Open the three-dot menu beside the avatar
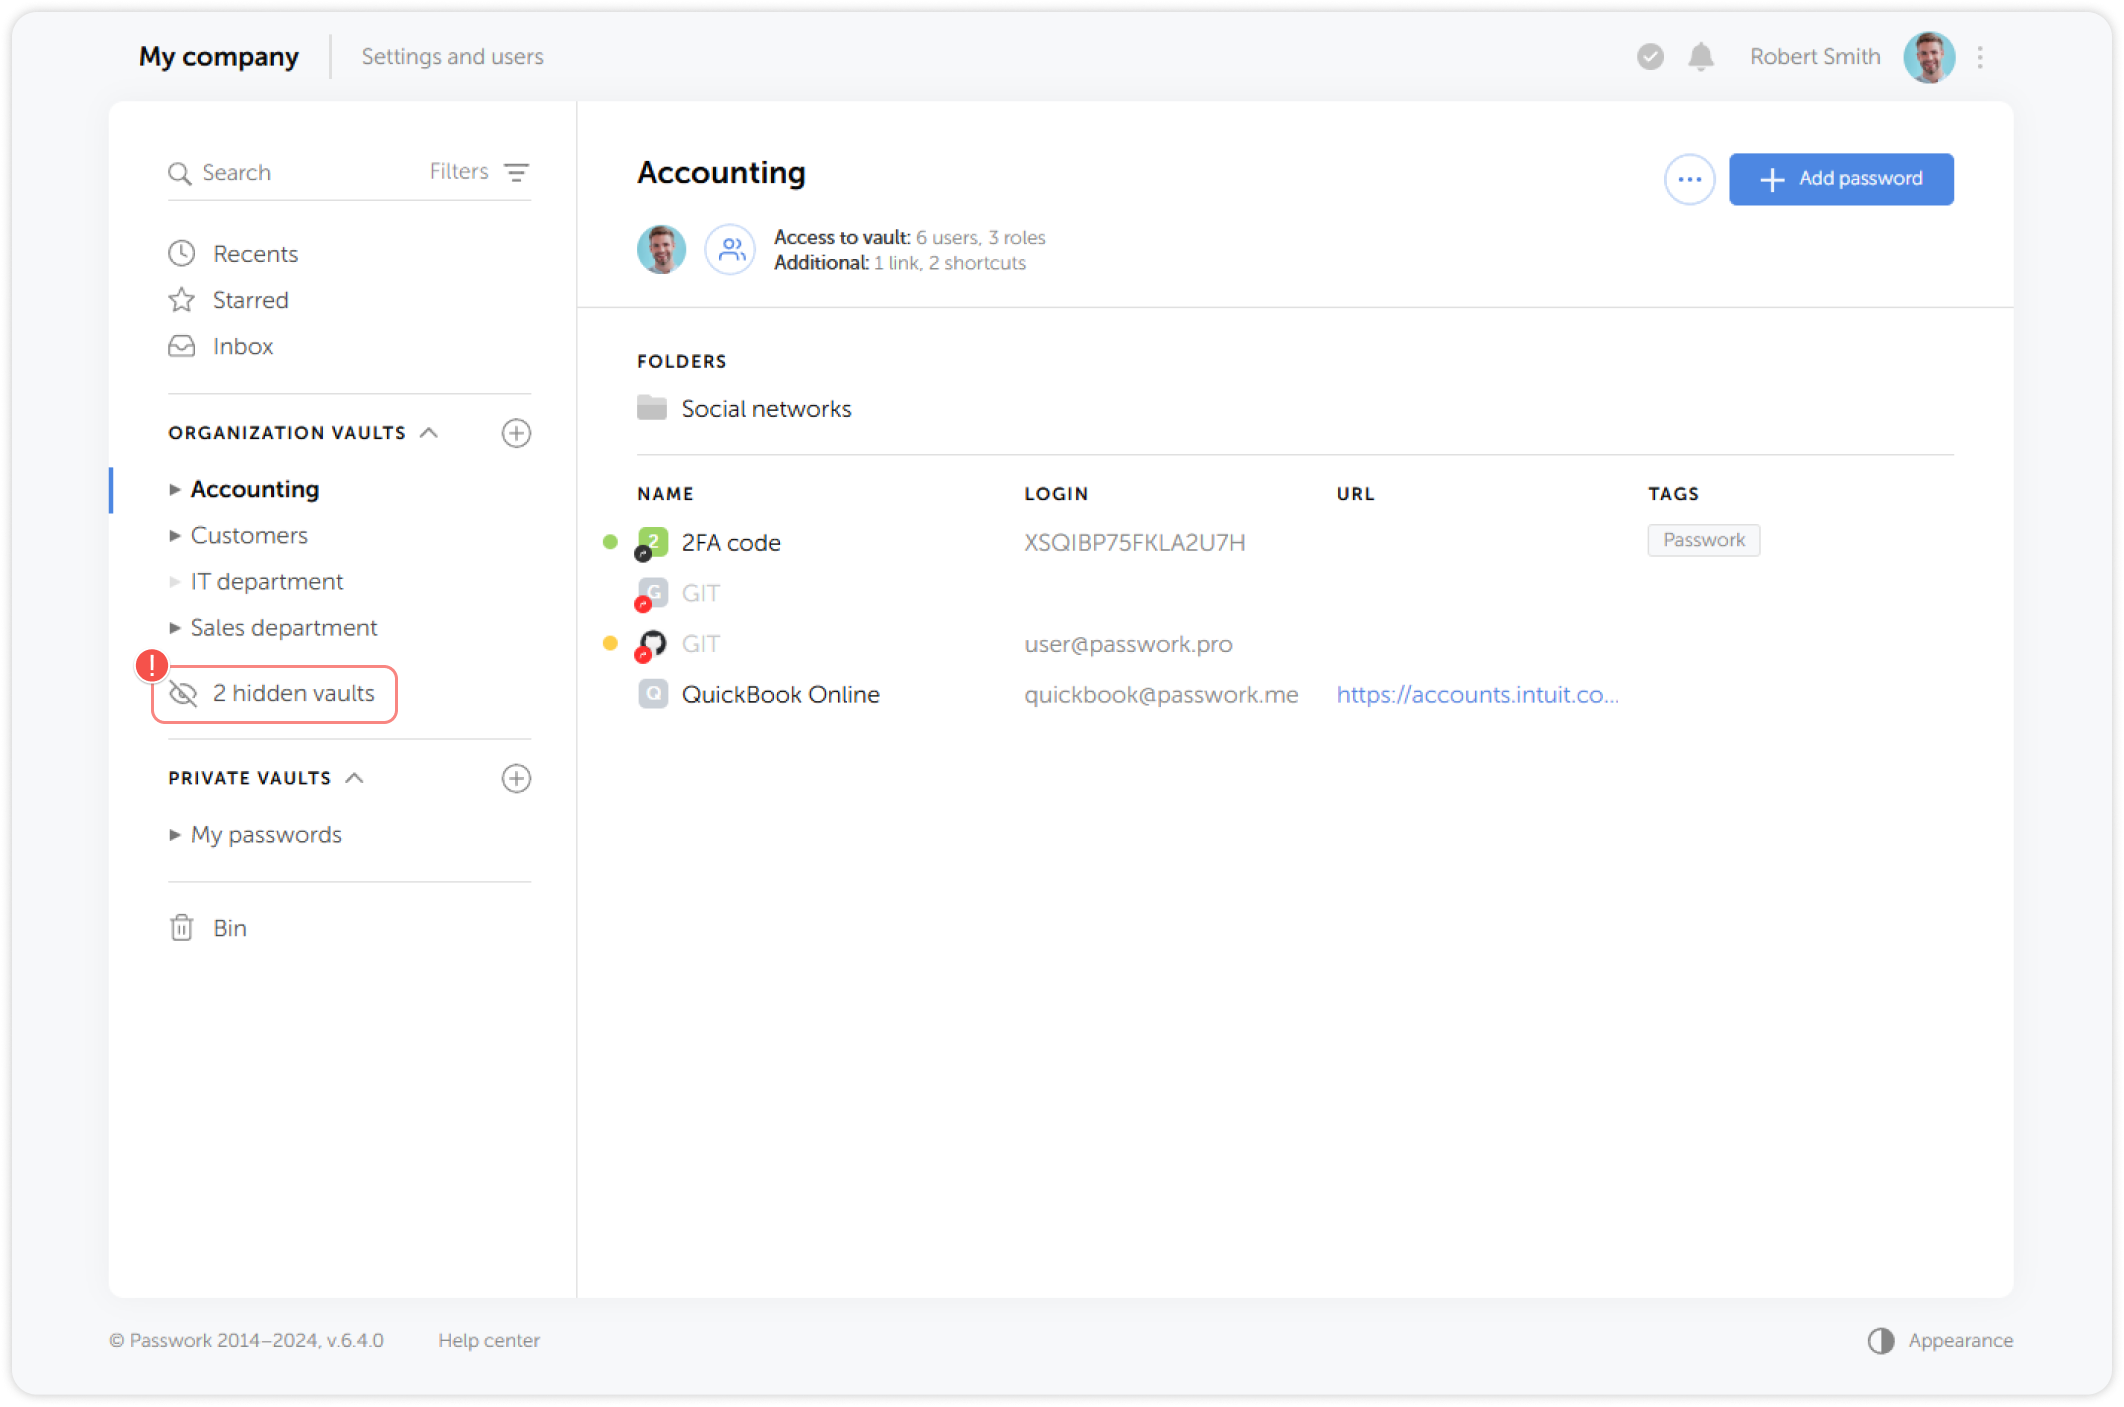 click(1981, 57)
